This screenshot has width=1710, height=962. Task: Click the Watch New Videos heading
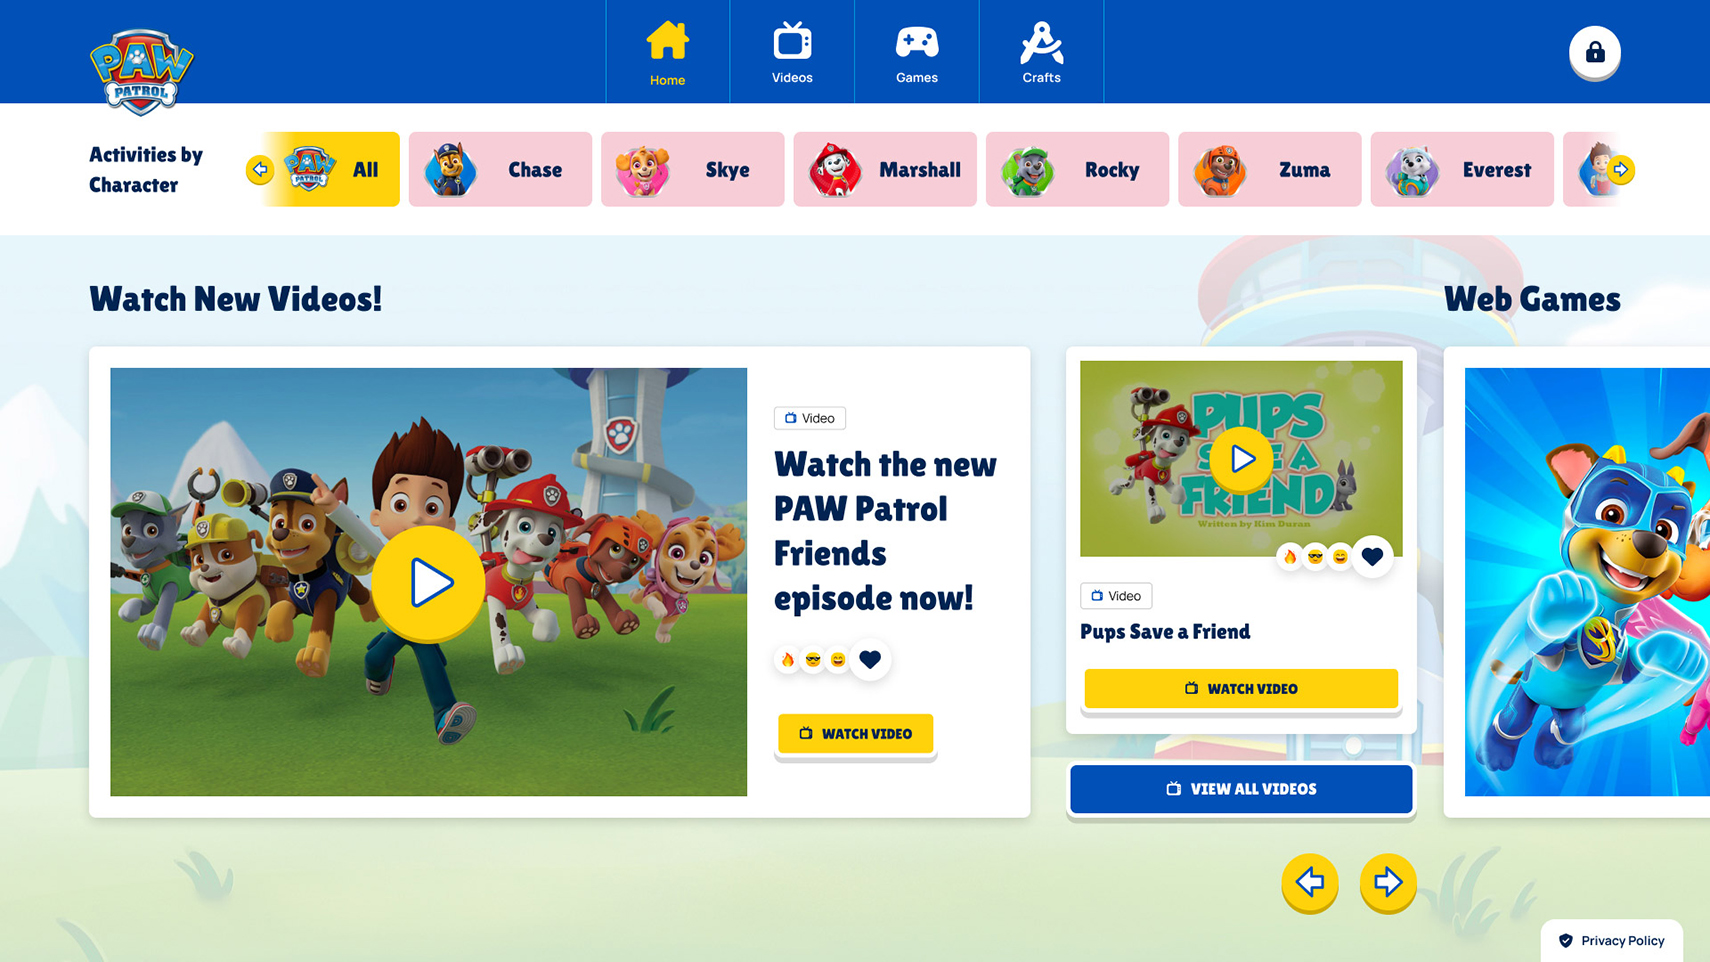click(x=236, y=299)
